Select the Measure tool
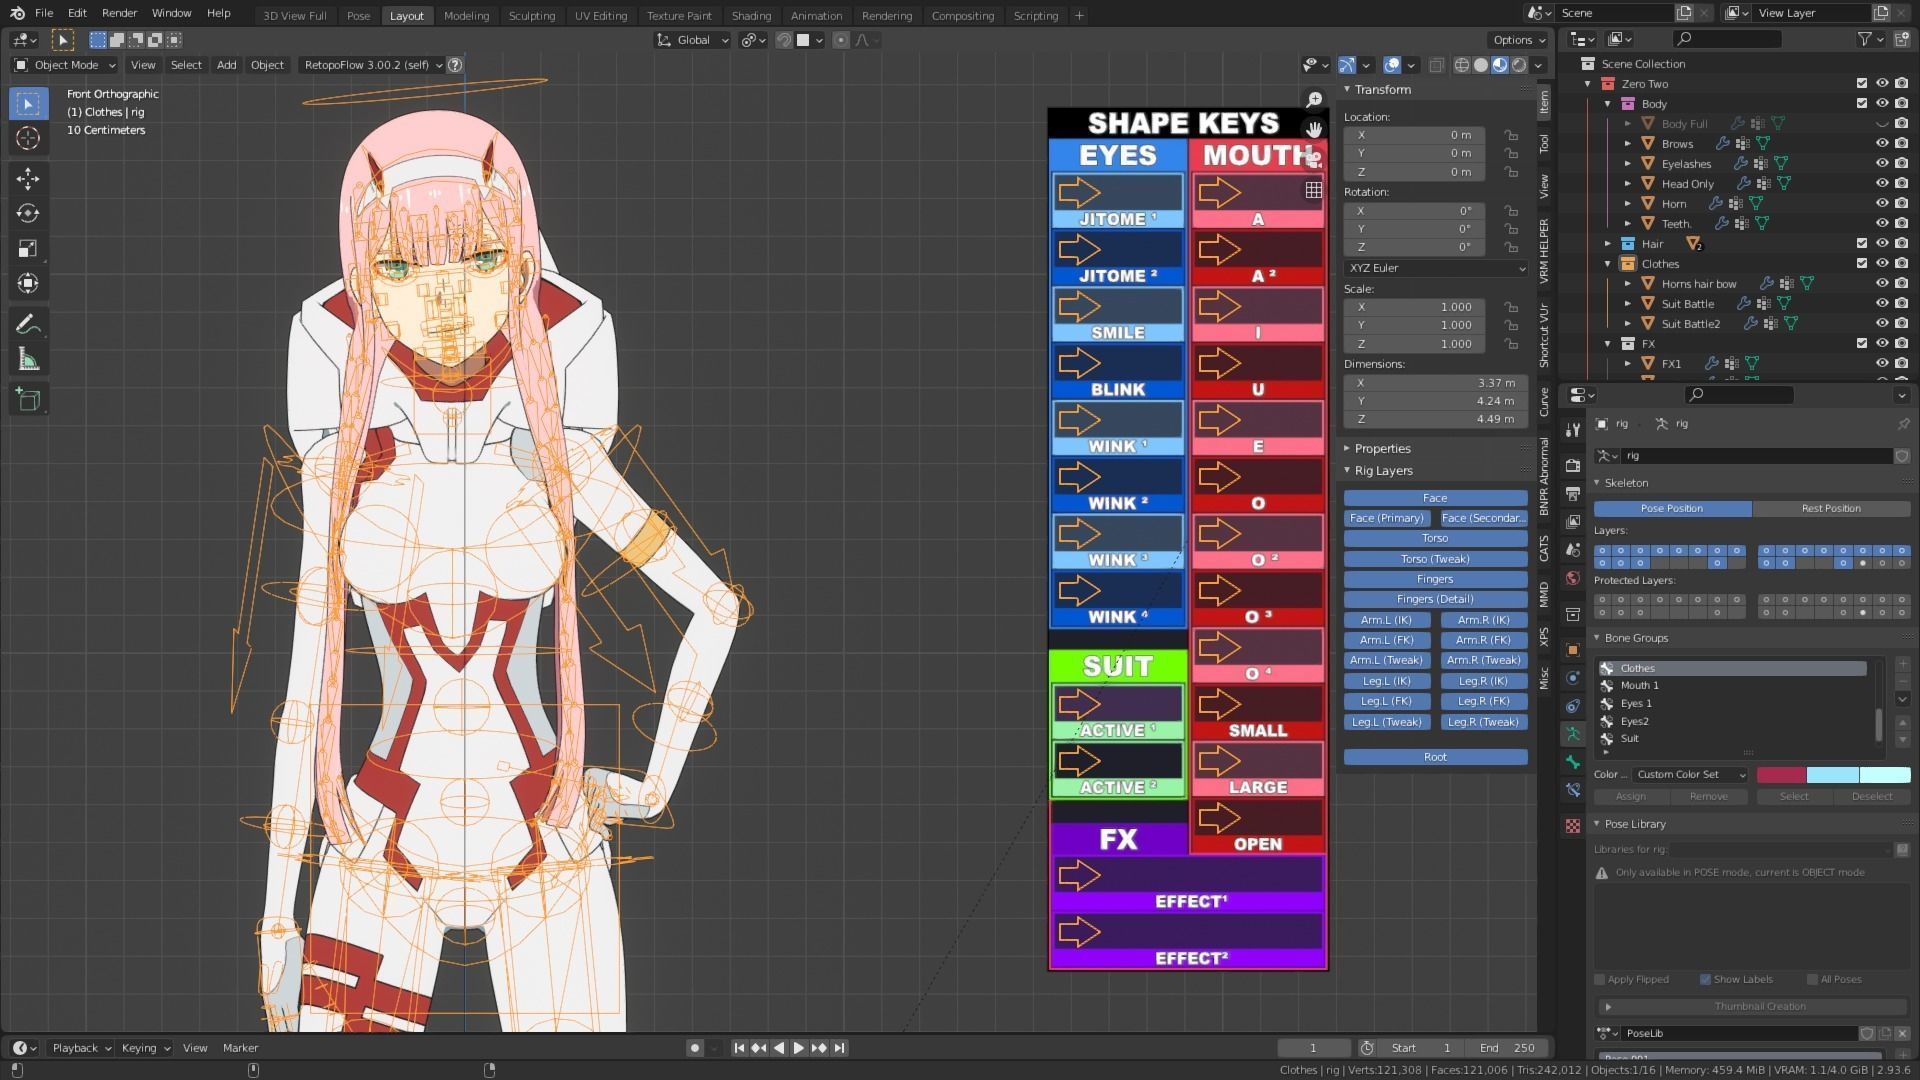The image size is (1920, 1080). (28, 360)
